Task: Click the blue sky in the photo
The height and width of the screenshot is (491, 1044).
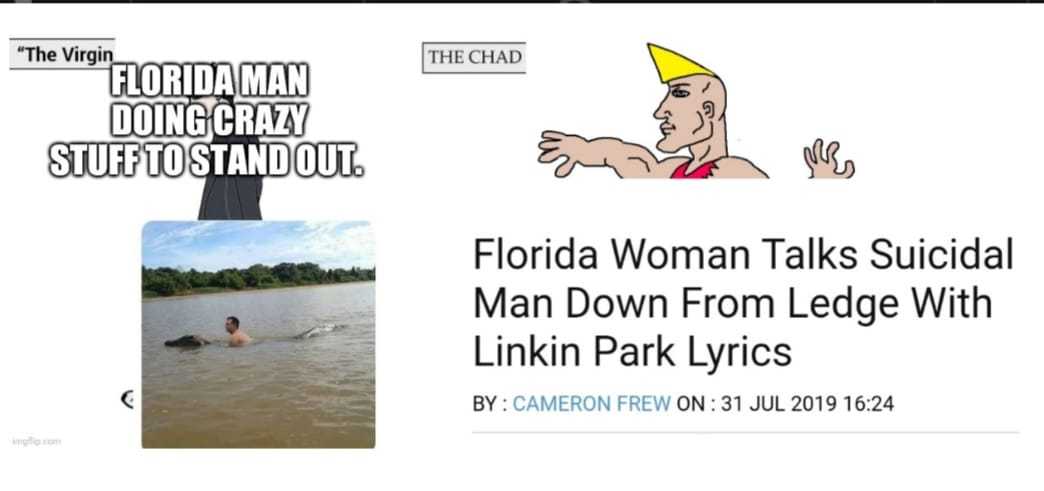Action: pyautogui.click(x=258, y=244)
